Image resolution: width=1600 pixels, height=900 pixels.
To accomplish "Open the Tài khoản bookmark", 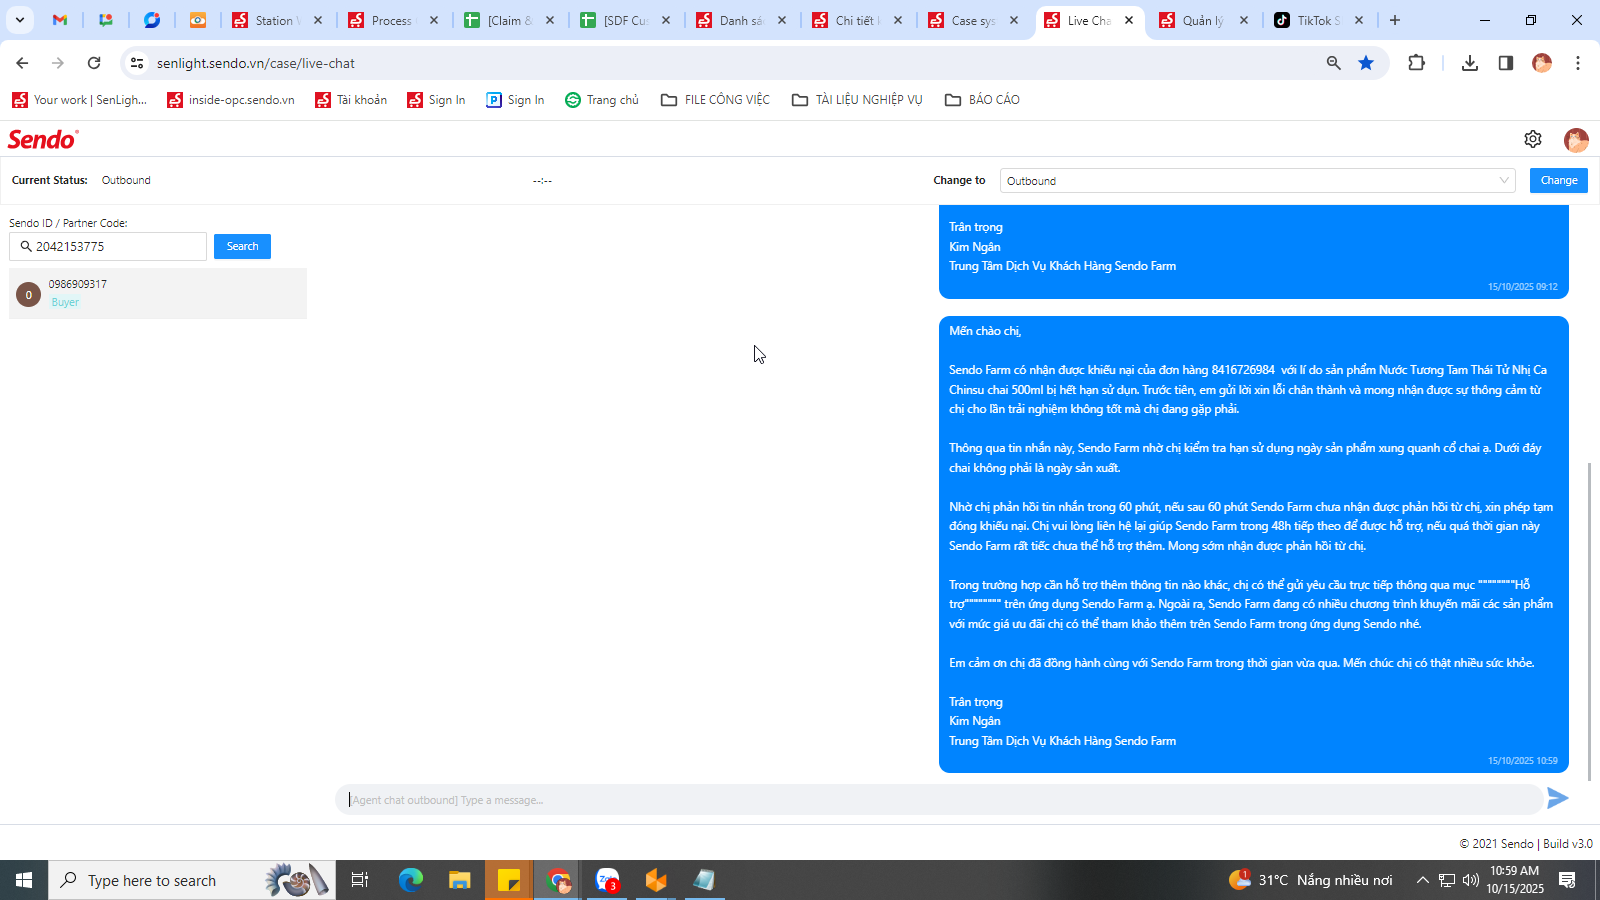I will click(351, 100).
